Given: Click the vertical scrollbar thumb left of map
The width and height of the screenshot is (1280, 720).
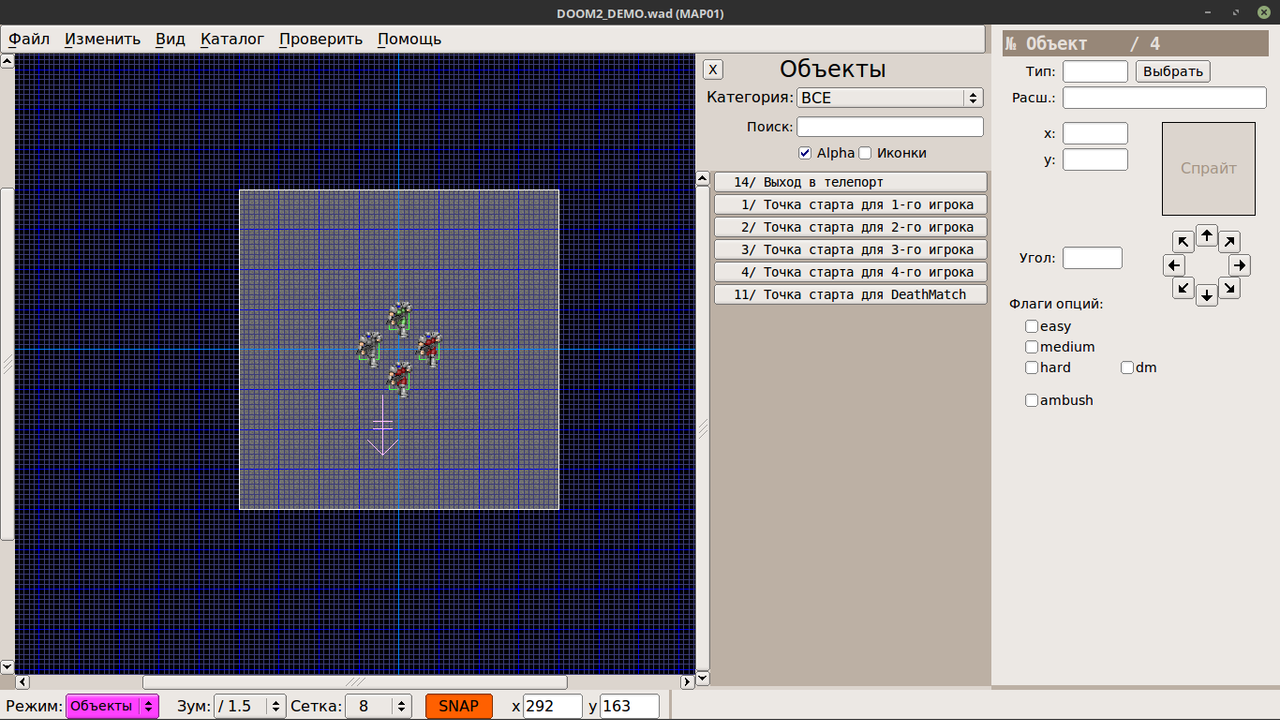Looking at the screenshot, I should click(7, 364).
